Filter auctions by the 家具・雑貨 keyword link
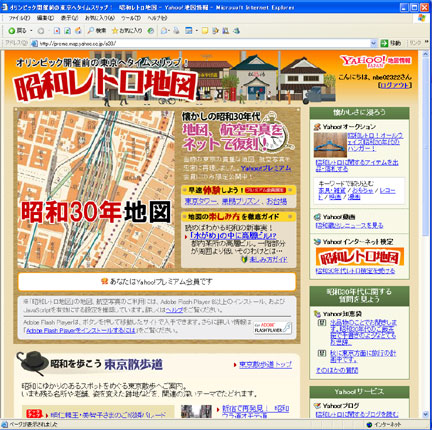Image resolution: width=432 pixels, height=430 pixels. pyautogui.click(x=332, y=191)
